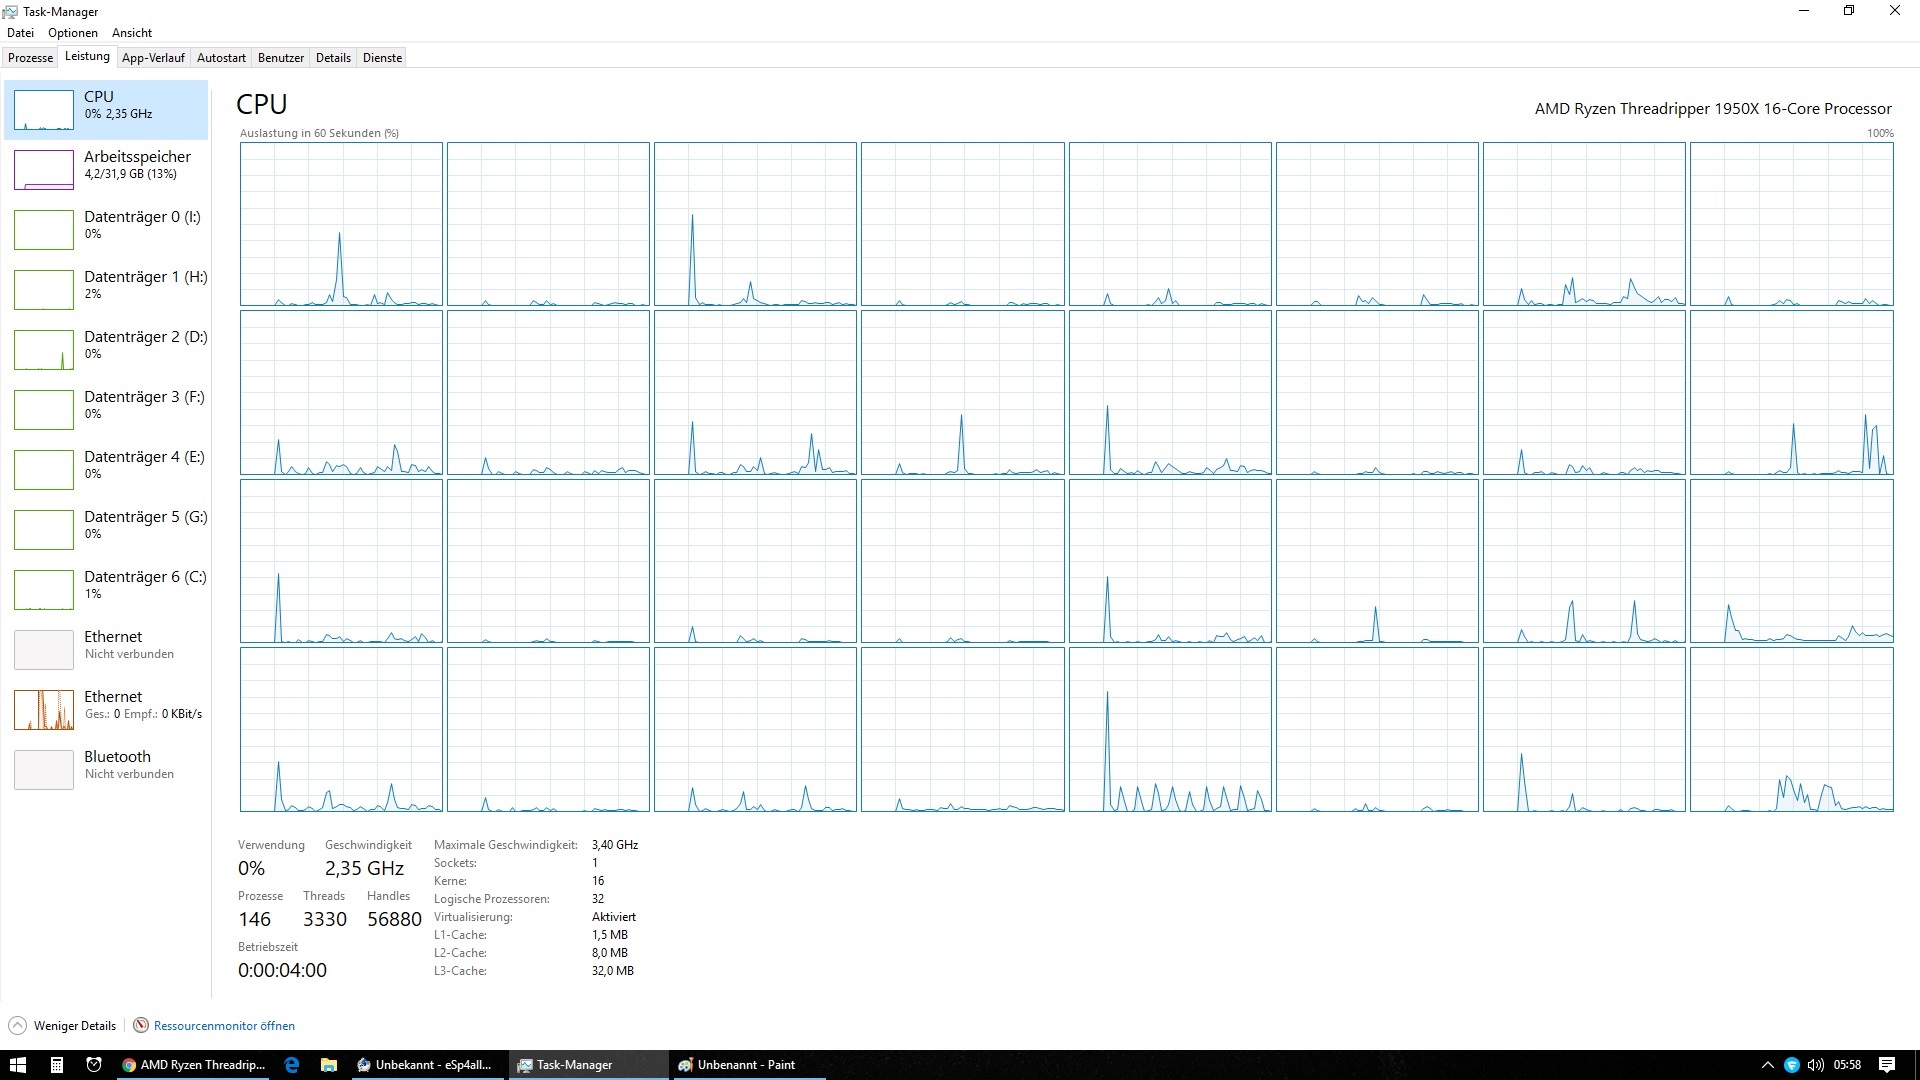Open Unbenannt - Paint from taskbar
This screenshot has width=1920, height=1080.
[745, 1065]
